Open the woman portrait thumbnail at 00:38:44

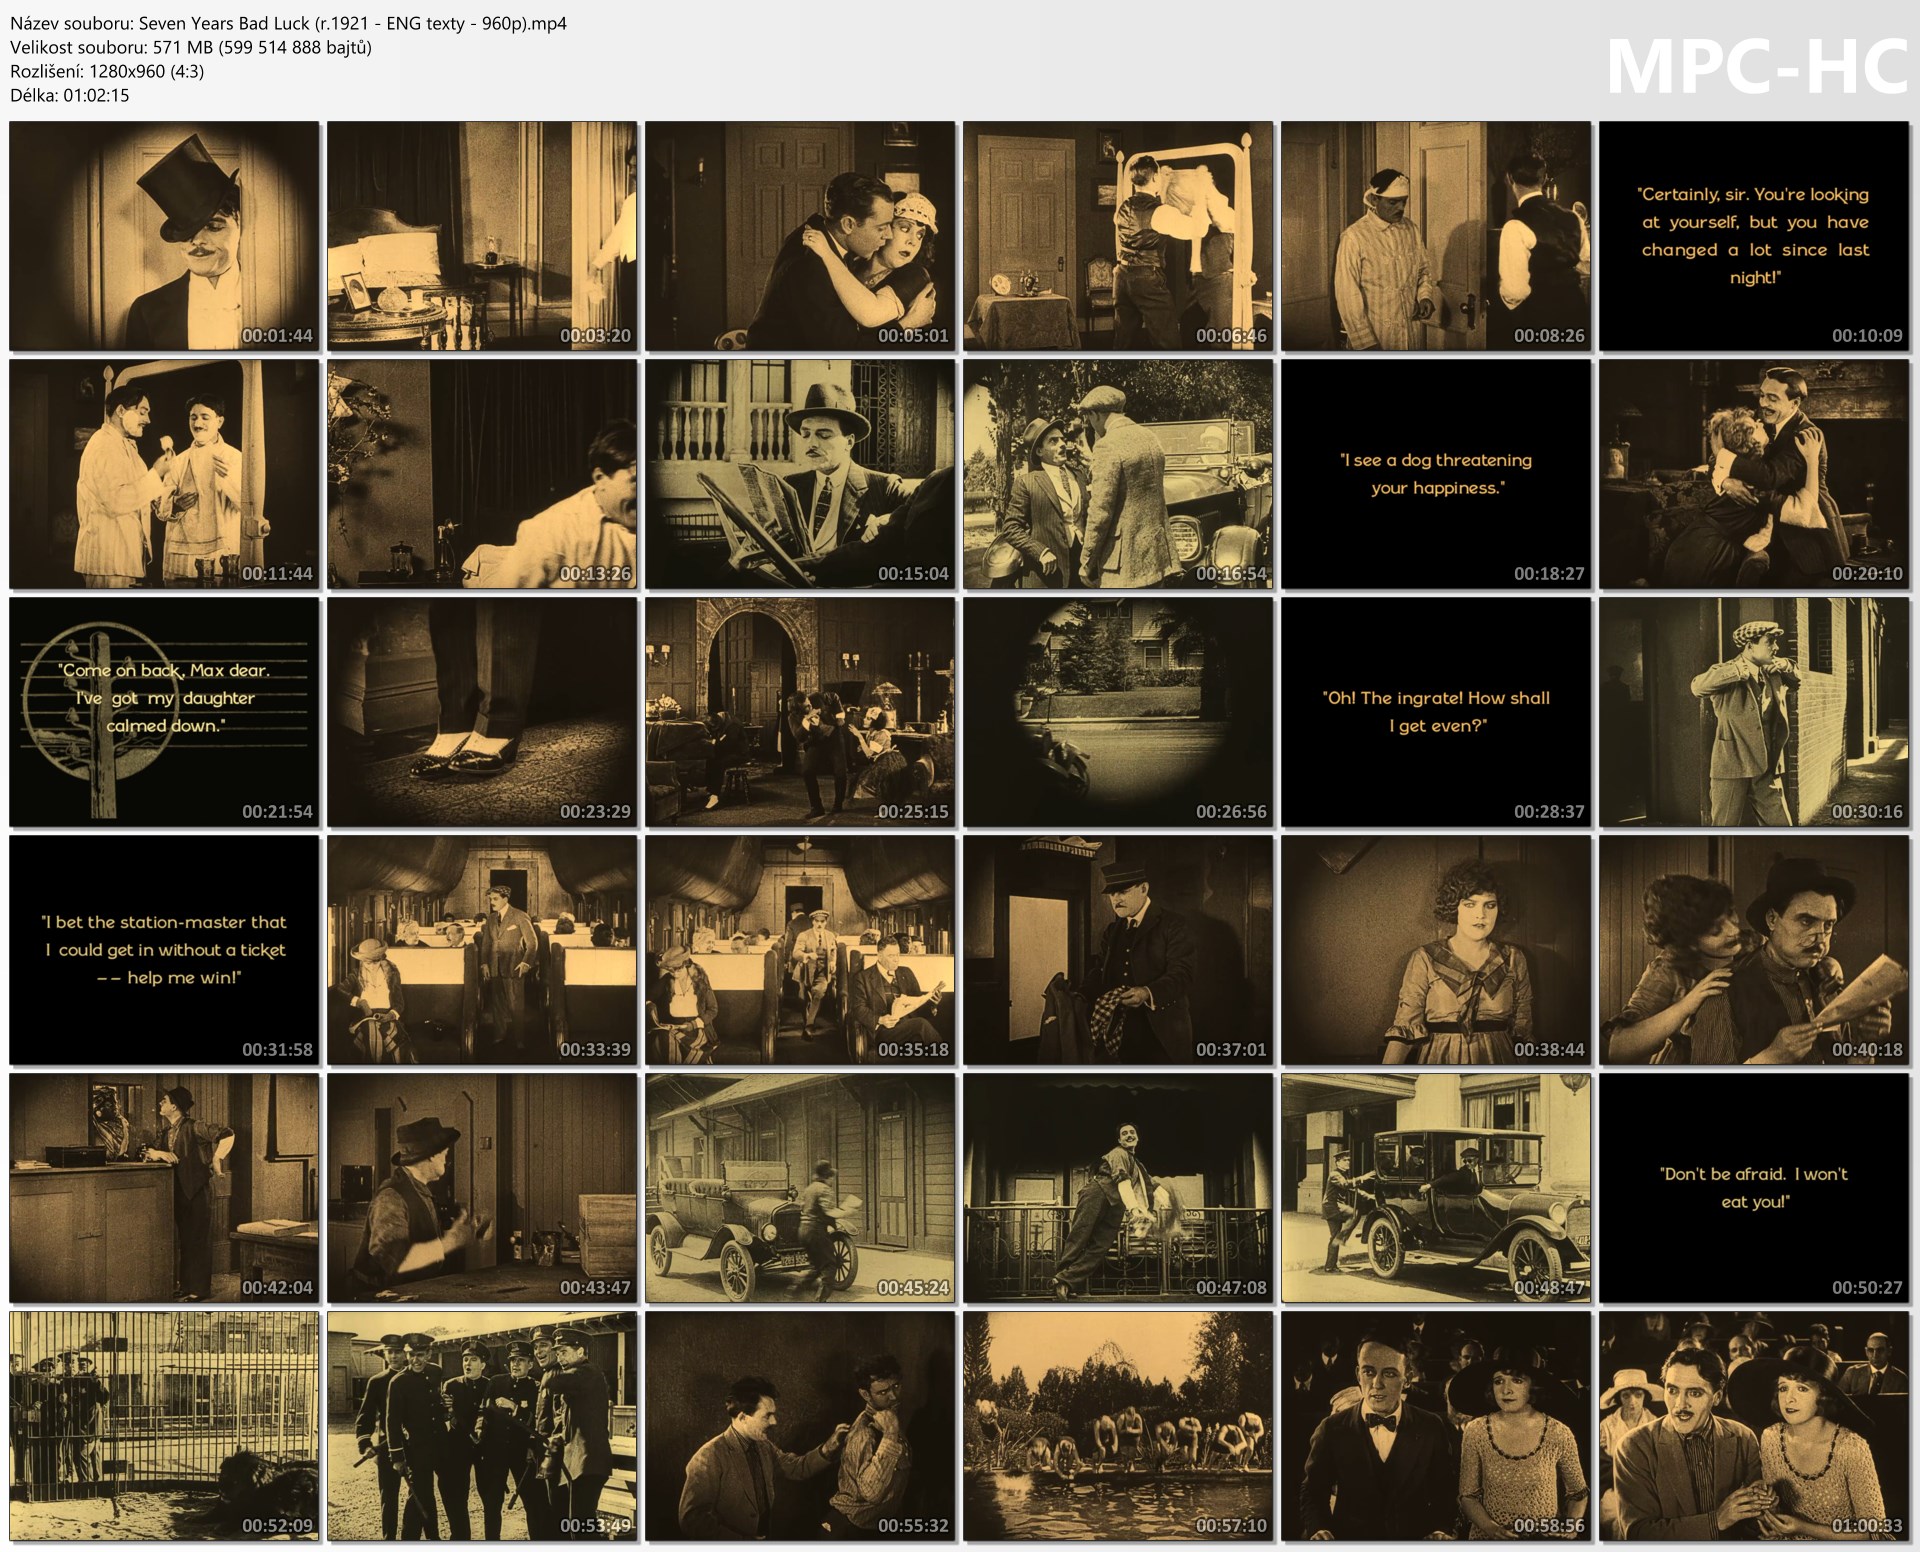[x=1436, y=950]
